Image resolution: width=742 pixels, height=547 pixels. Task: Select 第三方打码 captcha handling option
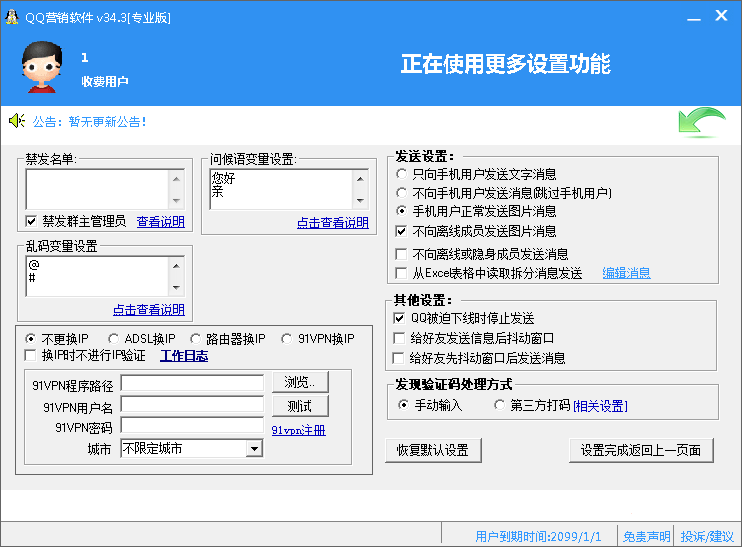click(x=499, y=405)
